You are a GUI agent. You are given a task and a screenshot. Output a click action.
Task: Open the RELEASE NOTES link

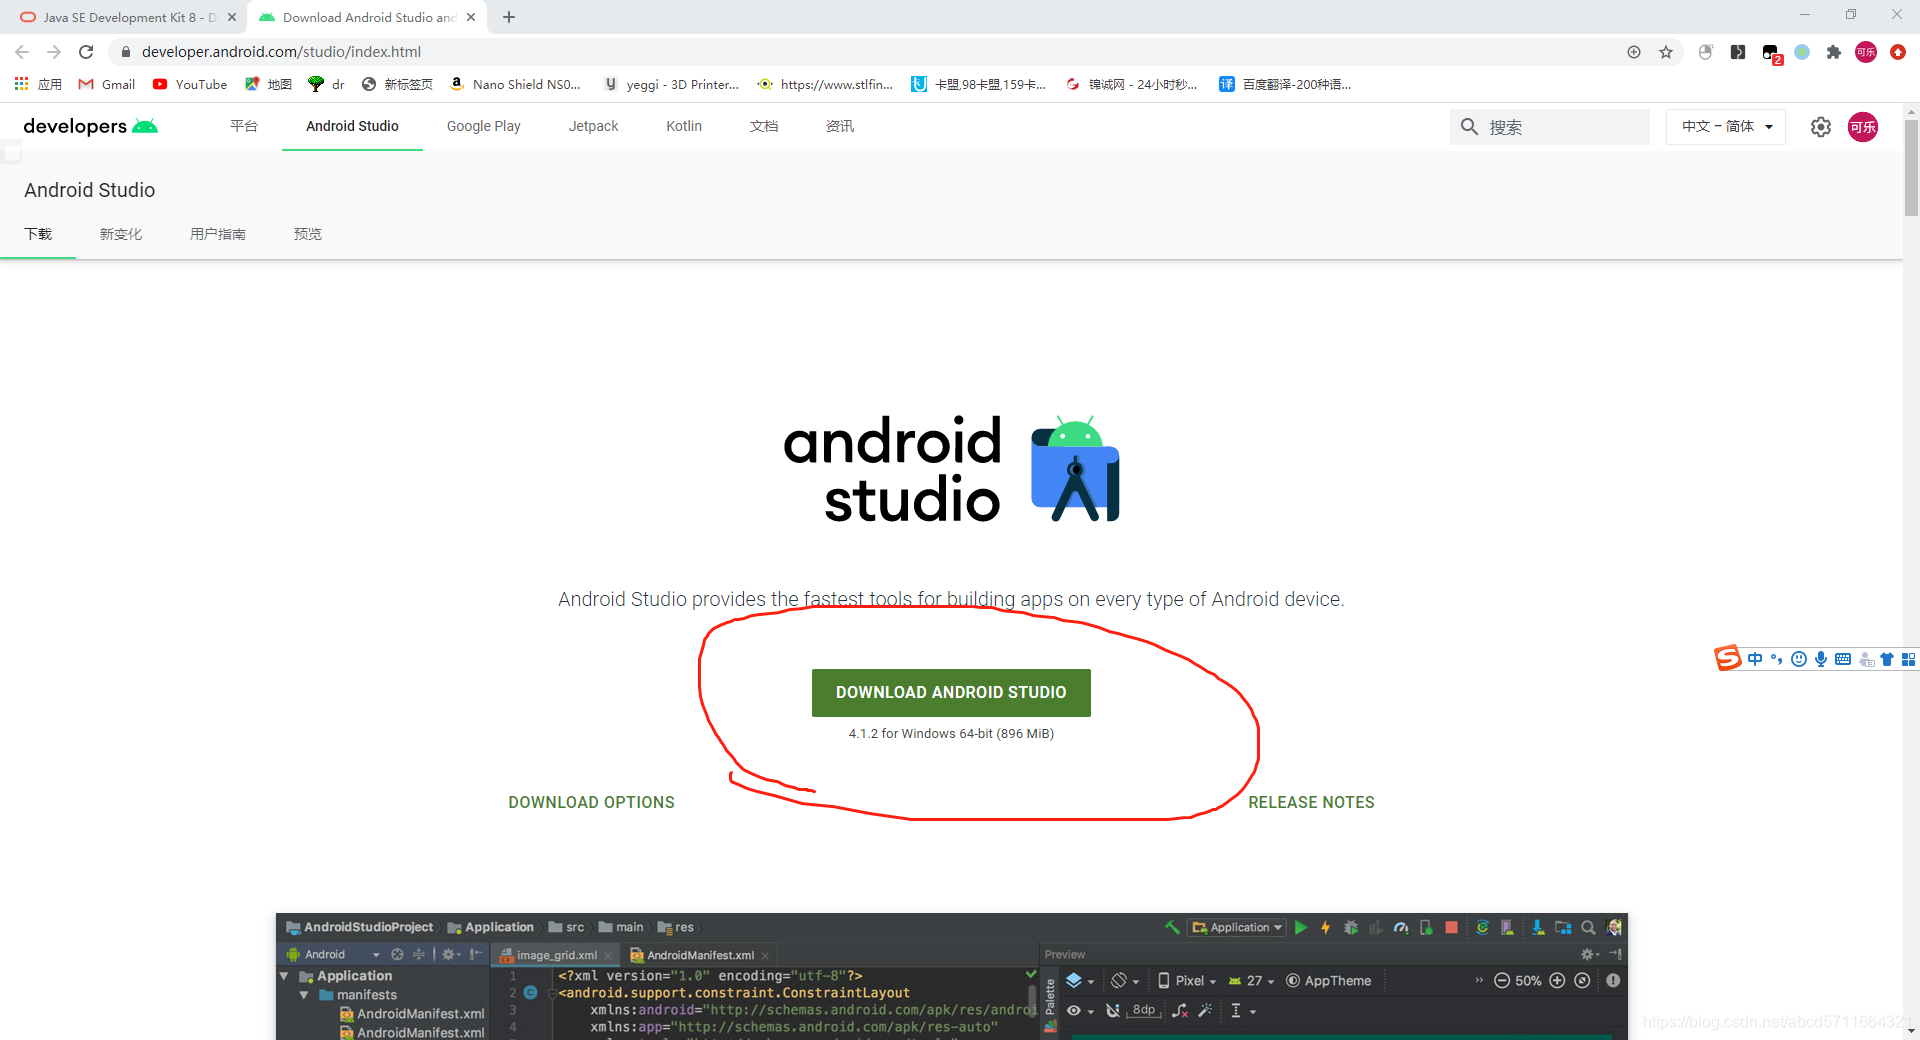[1311, 801]
